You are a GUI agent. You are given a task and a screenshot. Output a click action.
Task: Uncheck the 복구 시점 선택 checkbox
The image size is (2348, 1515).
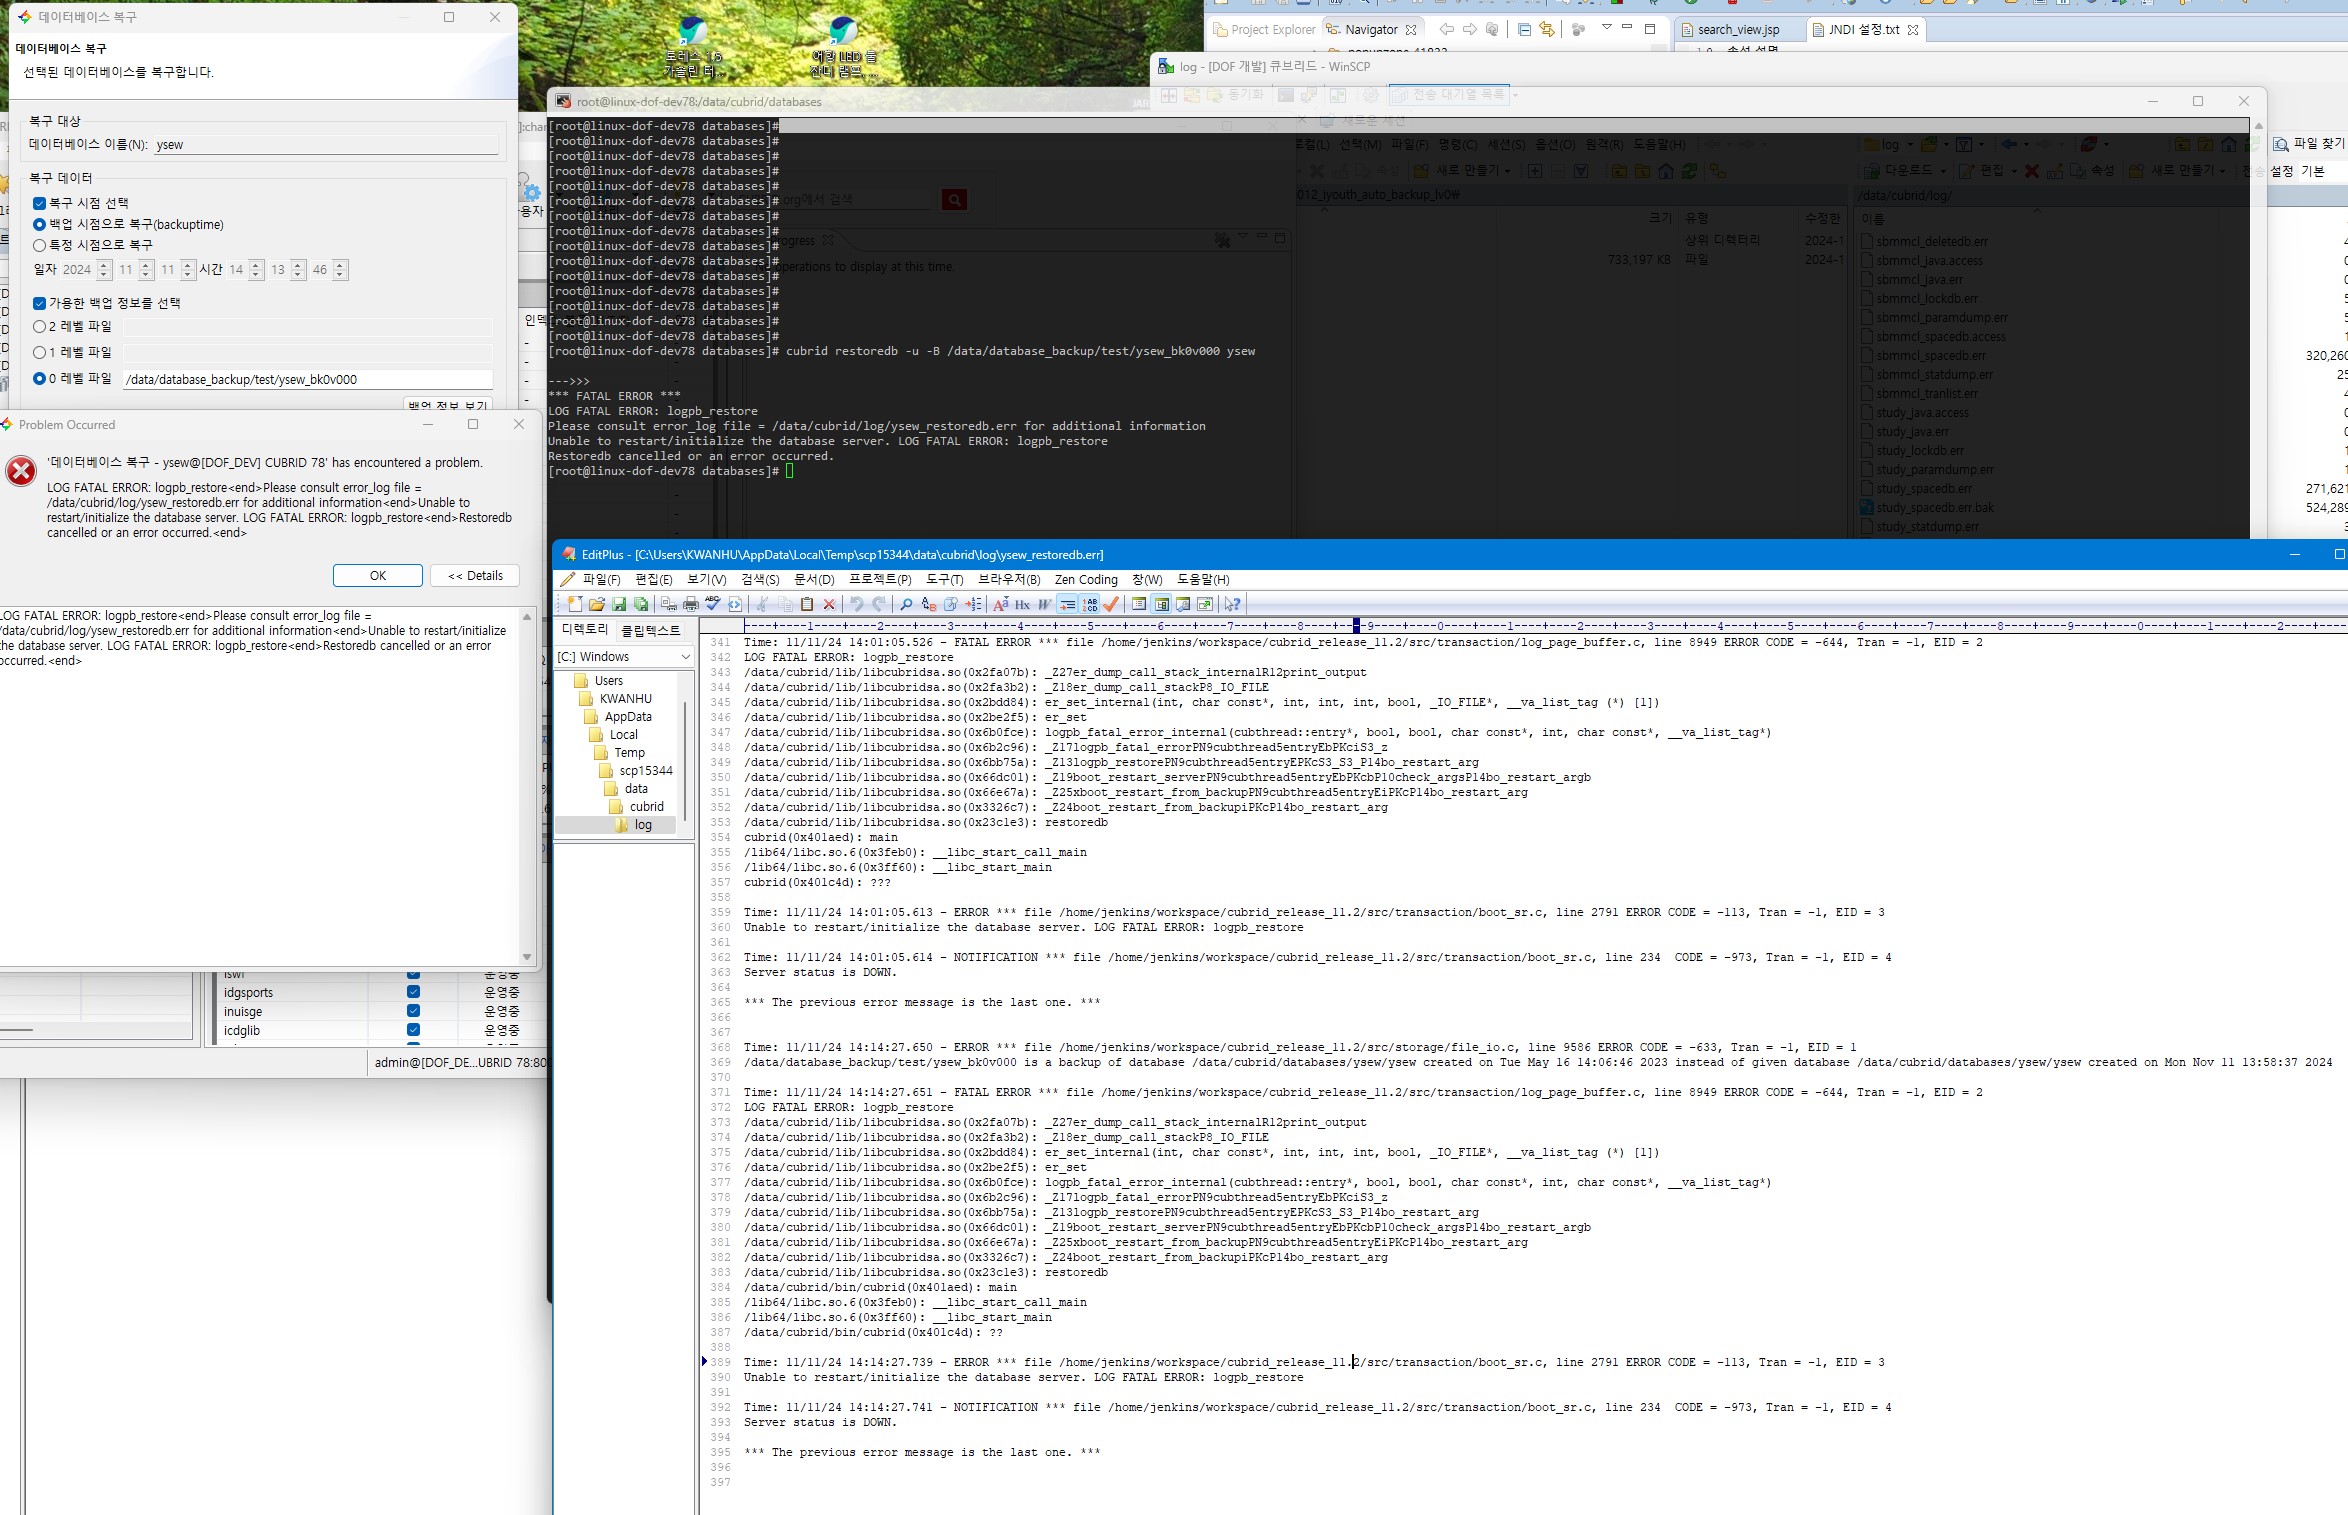[40, 203]
